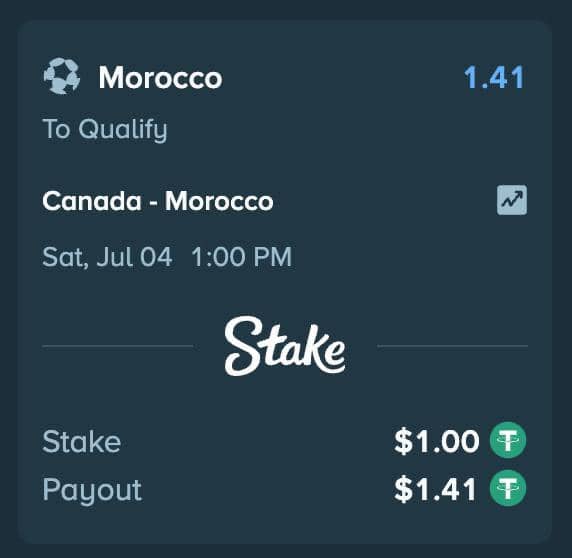Click the soccer ball sport icon
Image resolution: width=572 pixels, height=558 pixels.
[x=62, y=76]
